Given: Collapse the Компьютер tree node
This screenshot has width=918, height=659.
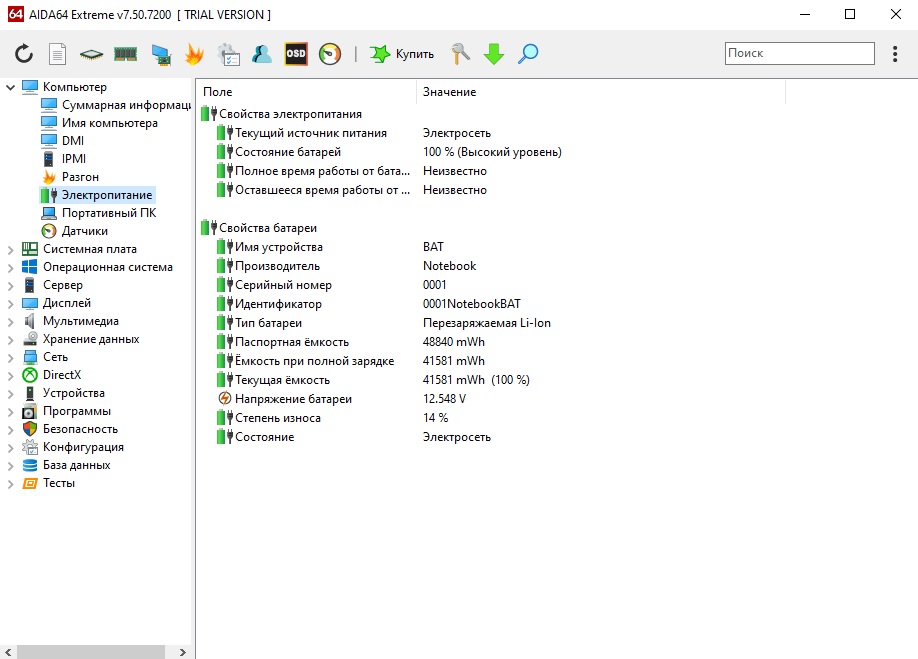Looking at the screenshot, I should 10,87.
